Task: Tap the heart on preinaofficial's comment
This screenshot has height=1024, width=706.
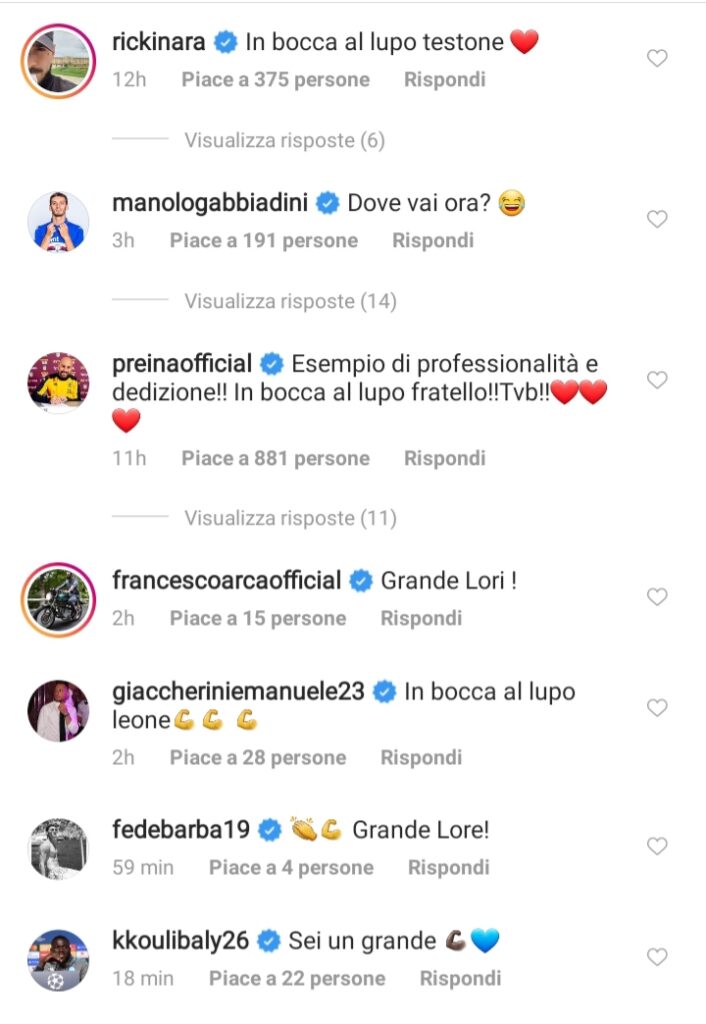Action: coord(657,380)
